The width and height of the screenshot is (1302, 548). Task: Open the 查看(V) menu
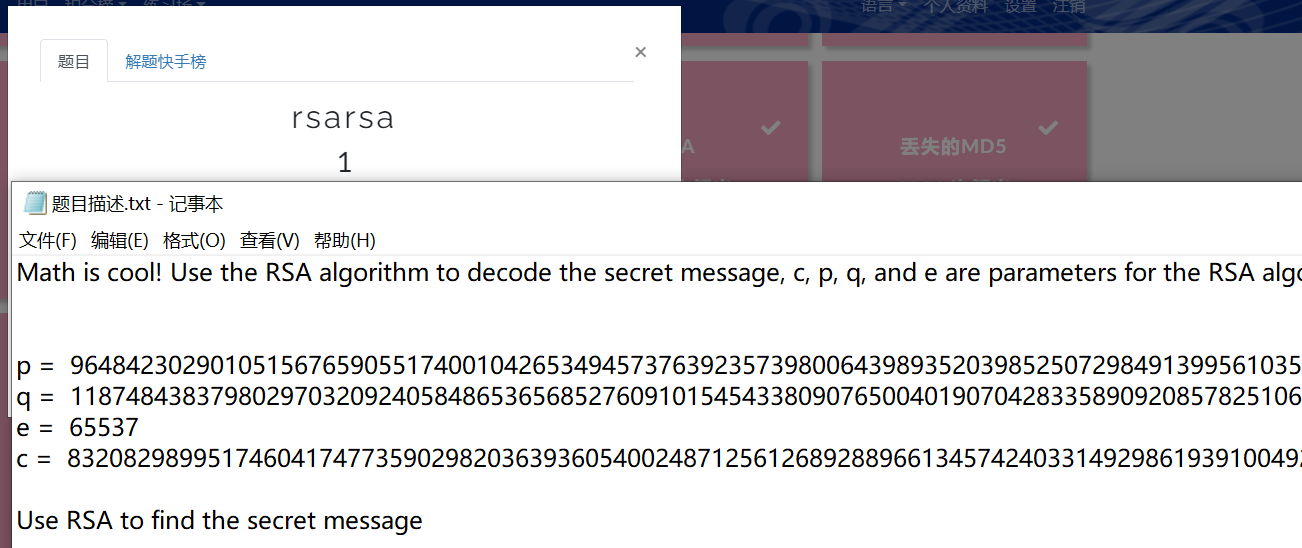(270, 240)
